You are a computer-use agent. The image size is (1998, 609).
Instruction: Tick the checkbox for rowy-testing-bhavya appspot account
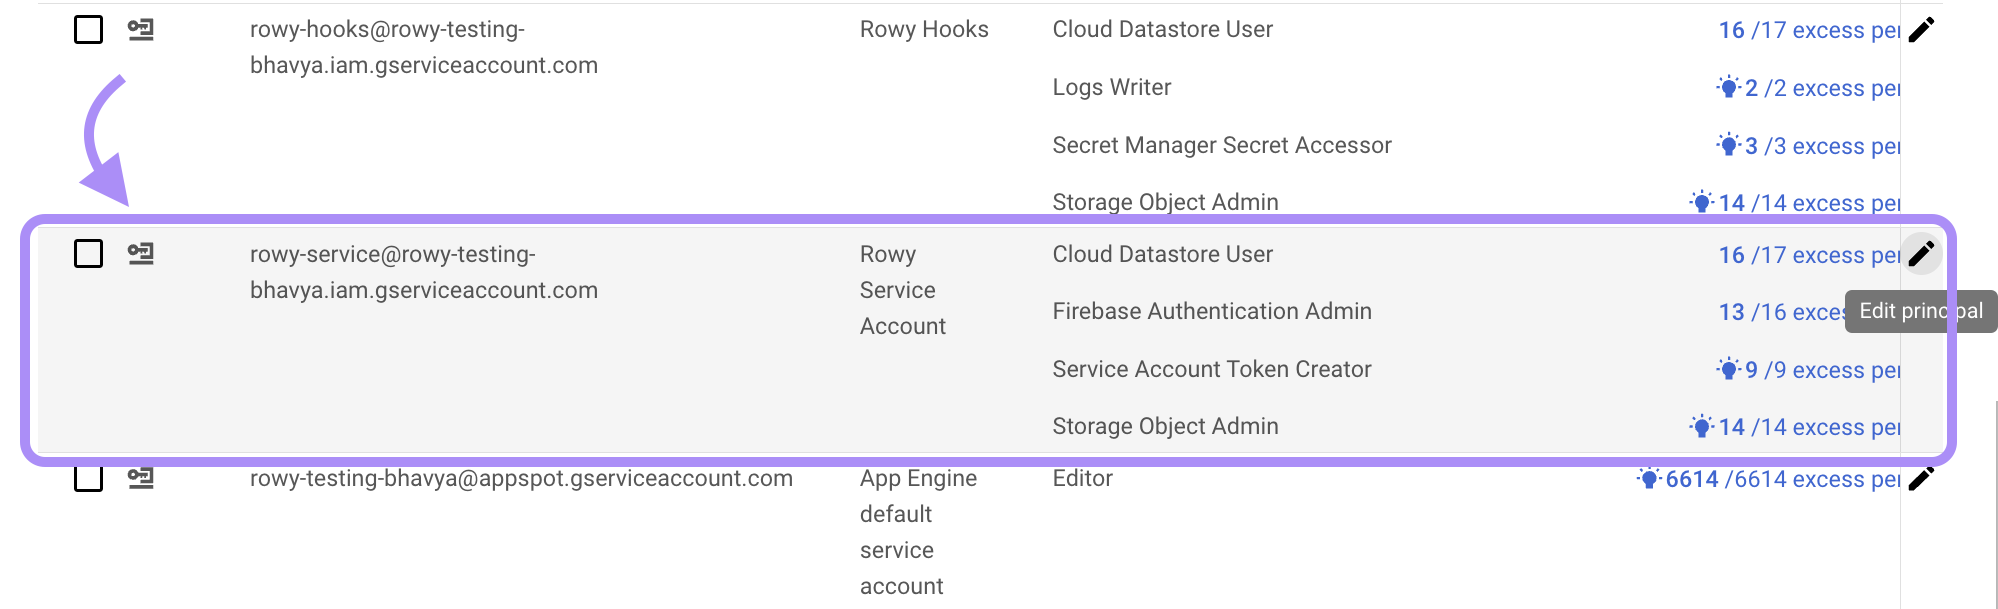click(x=89, y=479)
